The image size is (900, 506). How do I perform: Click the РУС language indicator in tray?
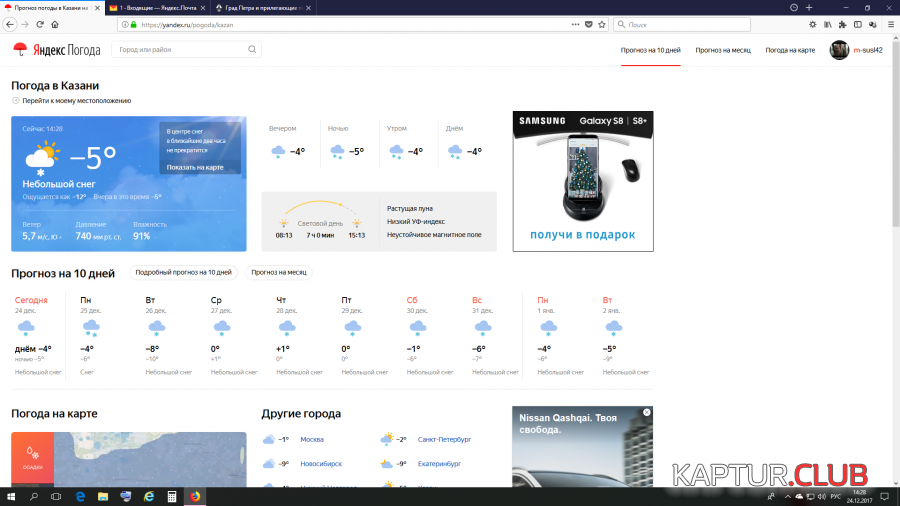836,496
